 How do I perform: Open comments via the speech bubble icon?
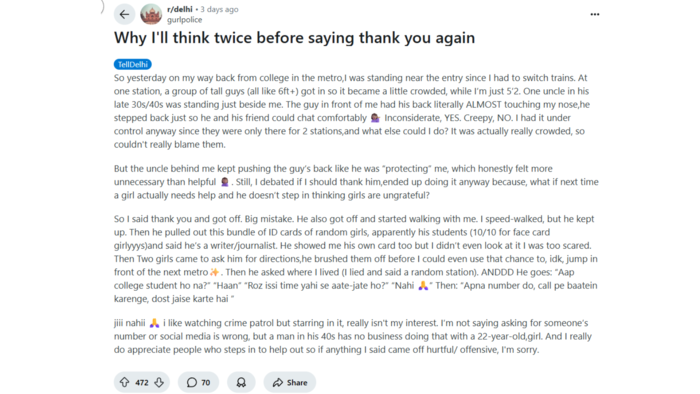[192, 382]
